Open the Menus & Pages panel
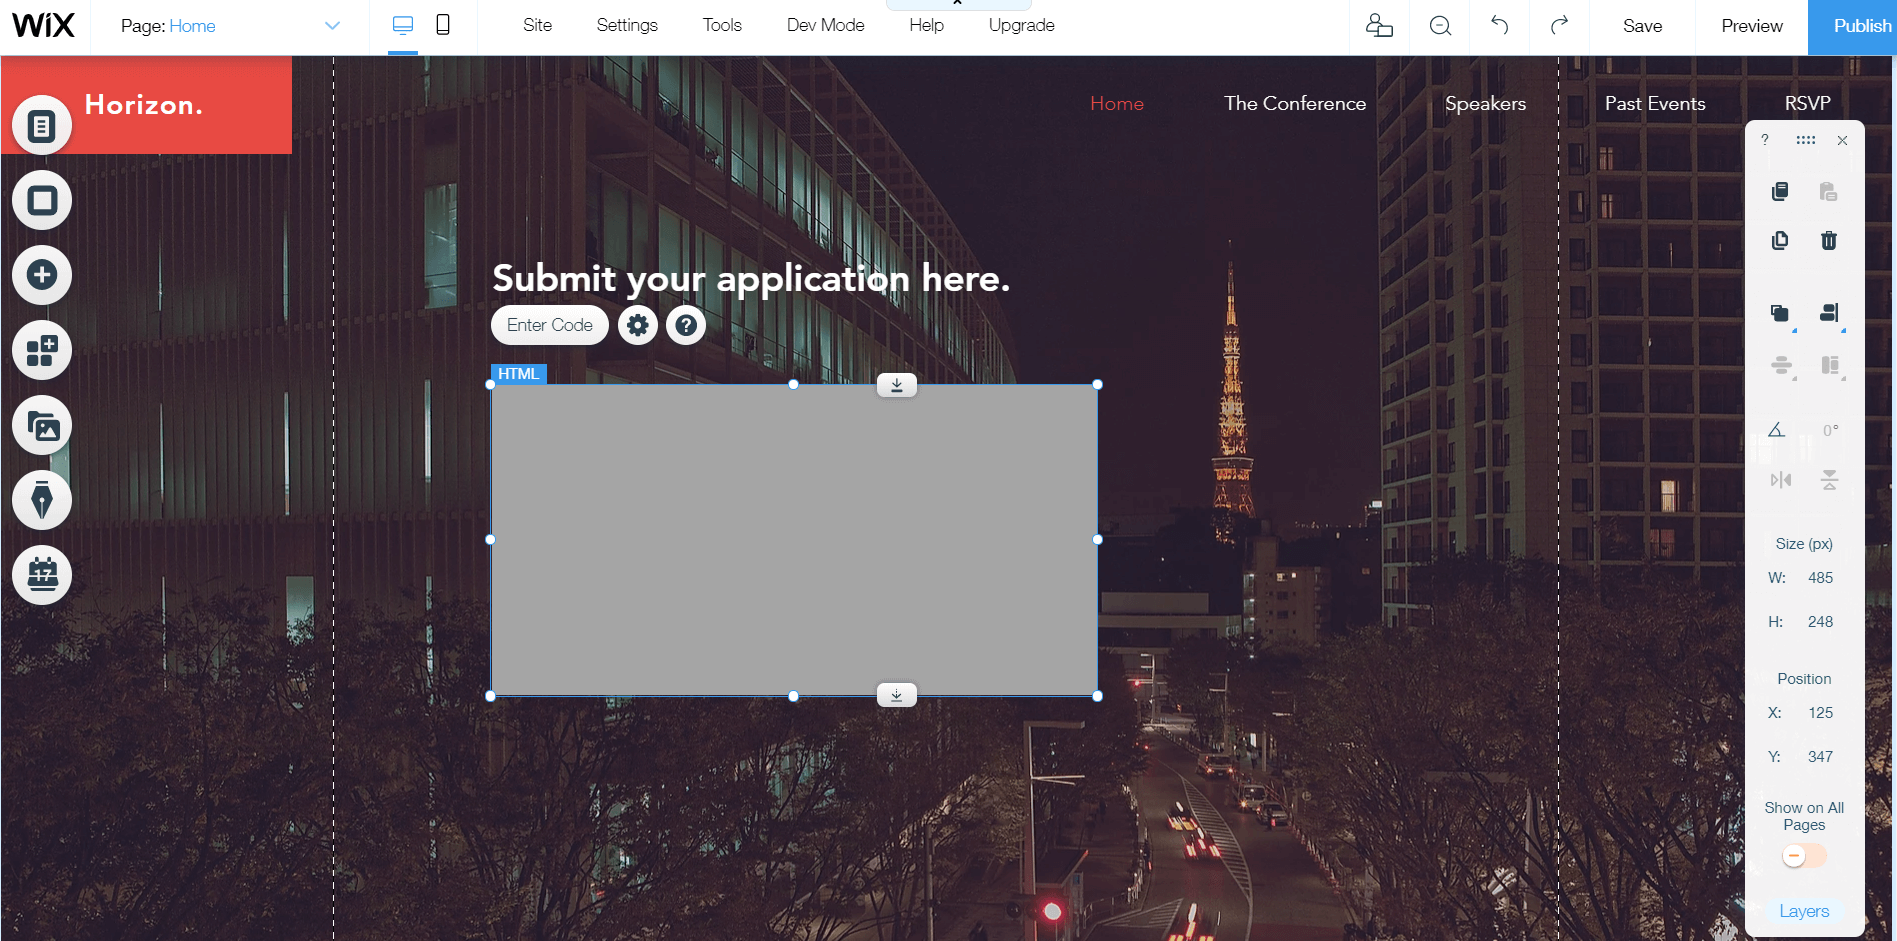This screenshot has width=1897, height=941. [x=41, y=125]
